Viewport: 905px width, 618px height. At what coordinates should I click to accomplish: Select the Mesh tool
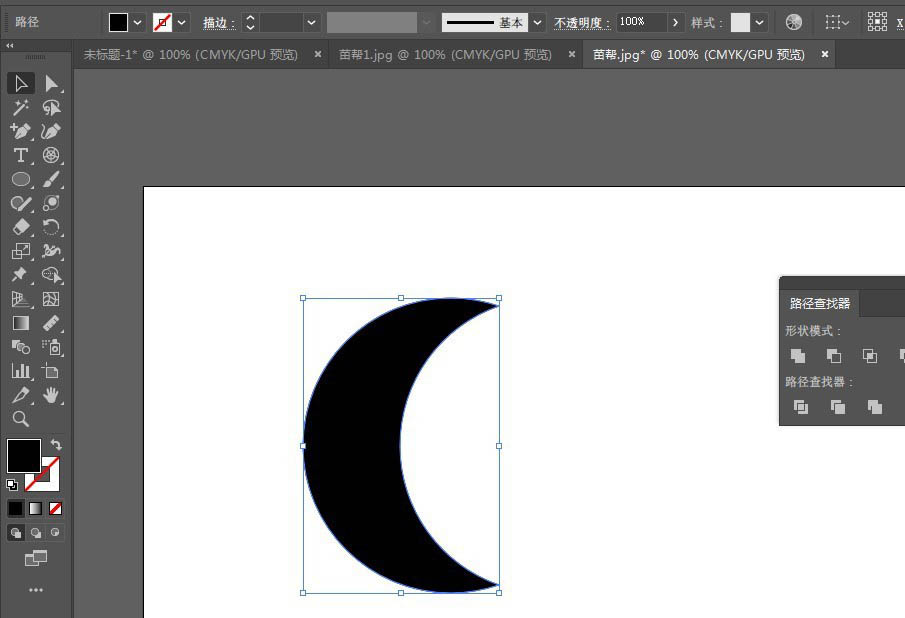pos(51,299)
